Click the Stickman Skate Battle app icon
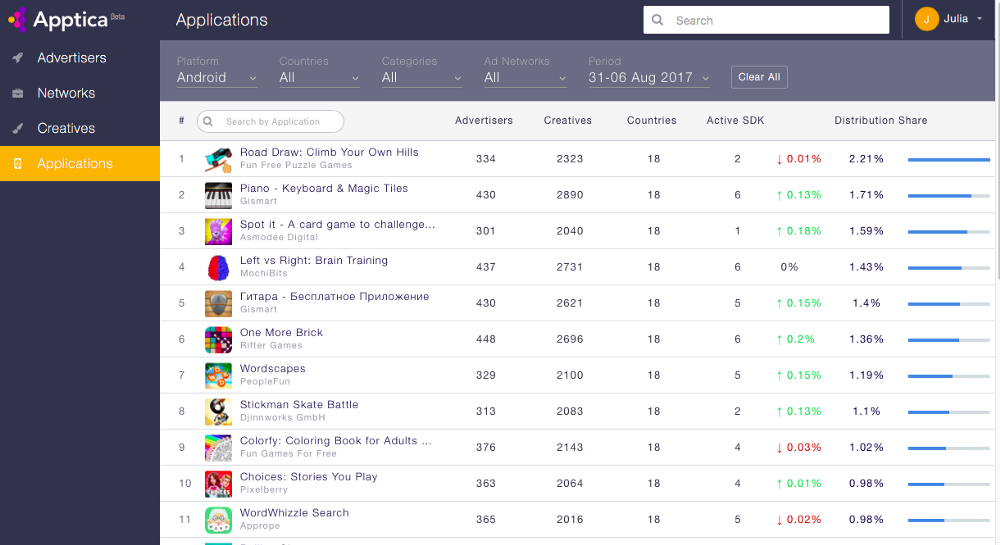The image size is (1000, 545). point(218,412)
